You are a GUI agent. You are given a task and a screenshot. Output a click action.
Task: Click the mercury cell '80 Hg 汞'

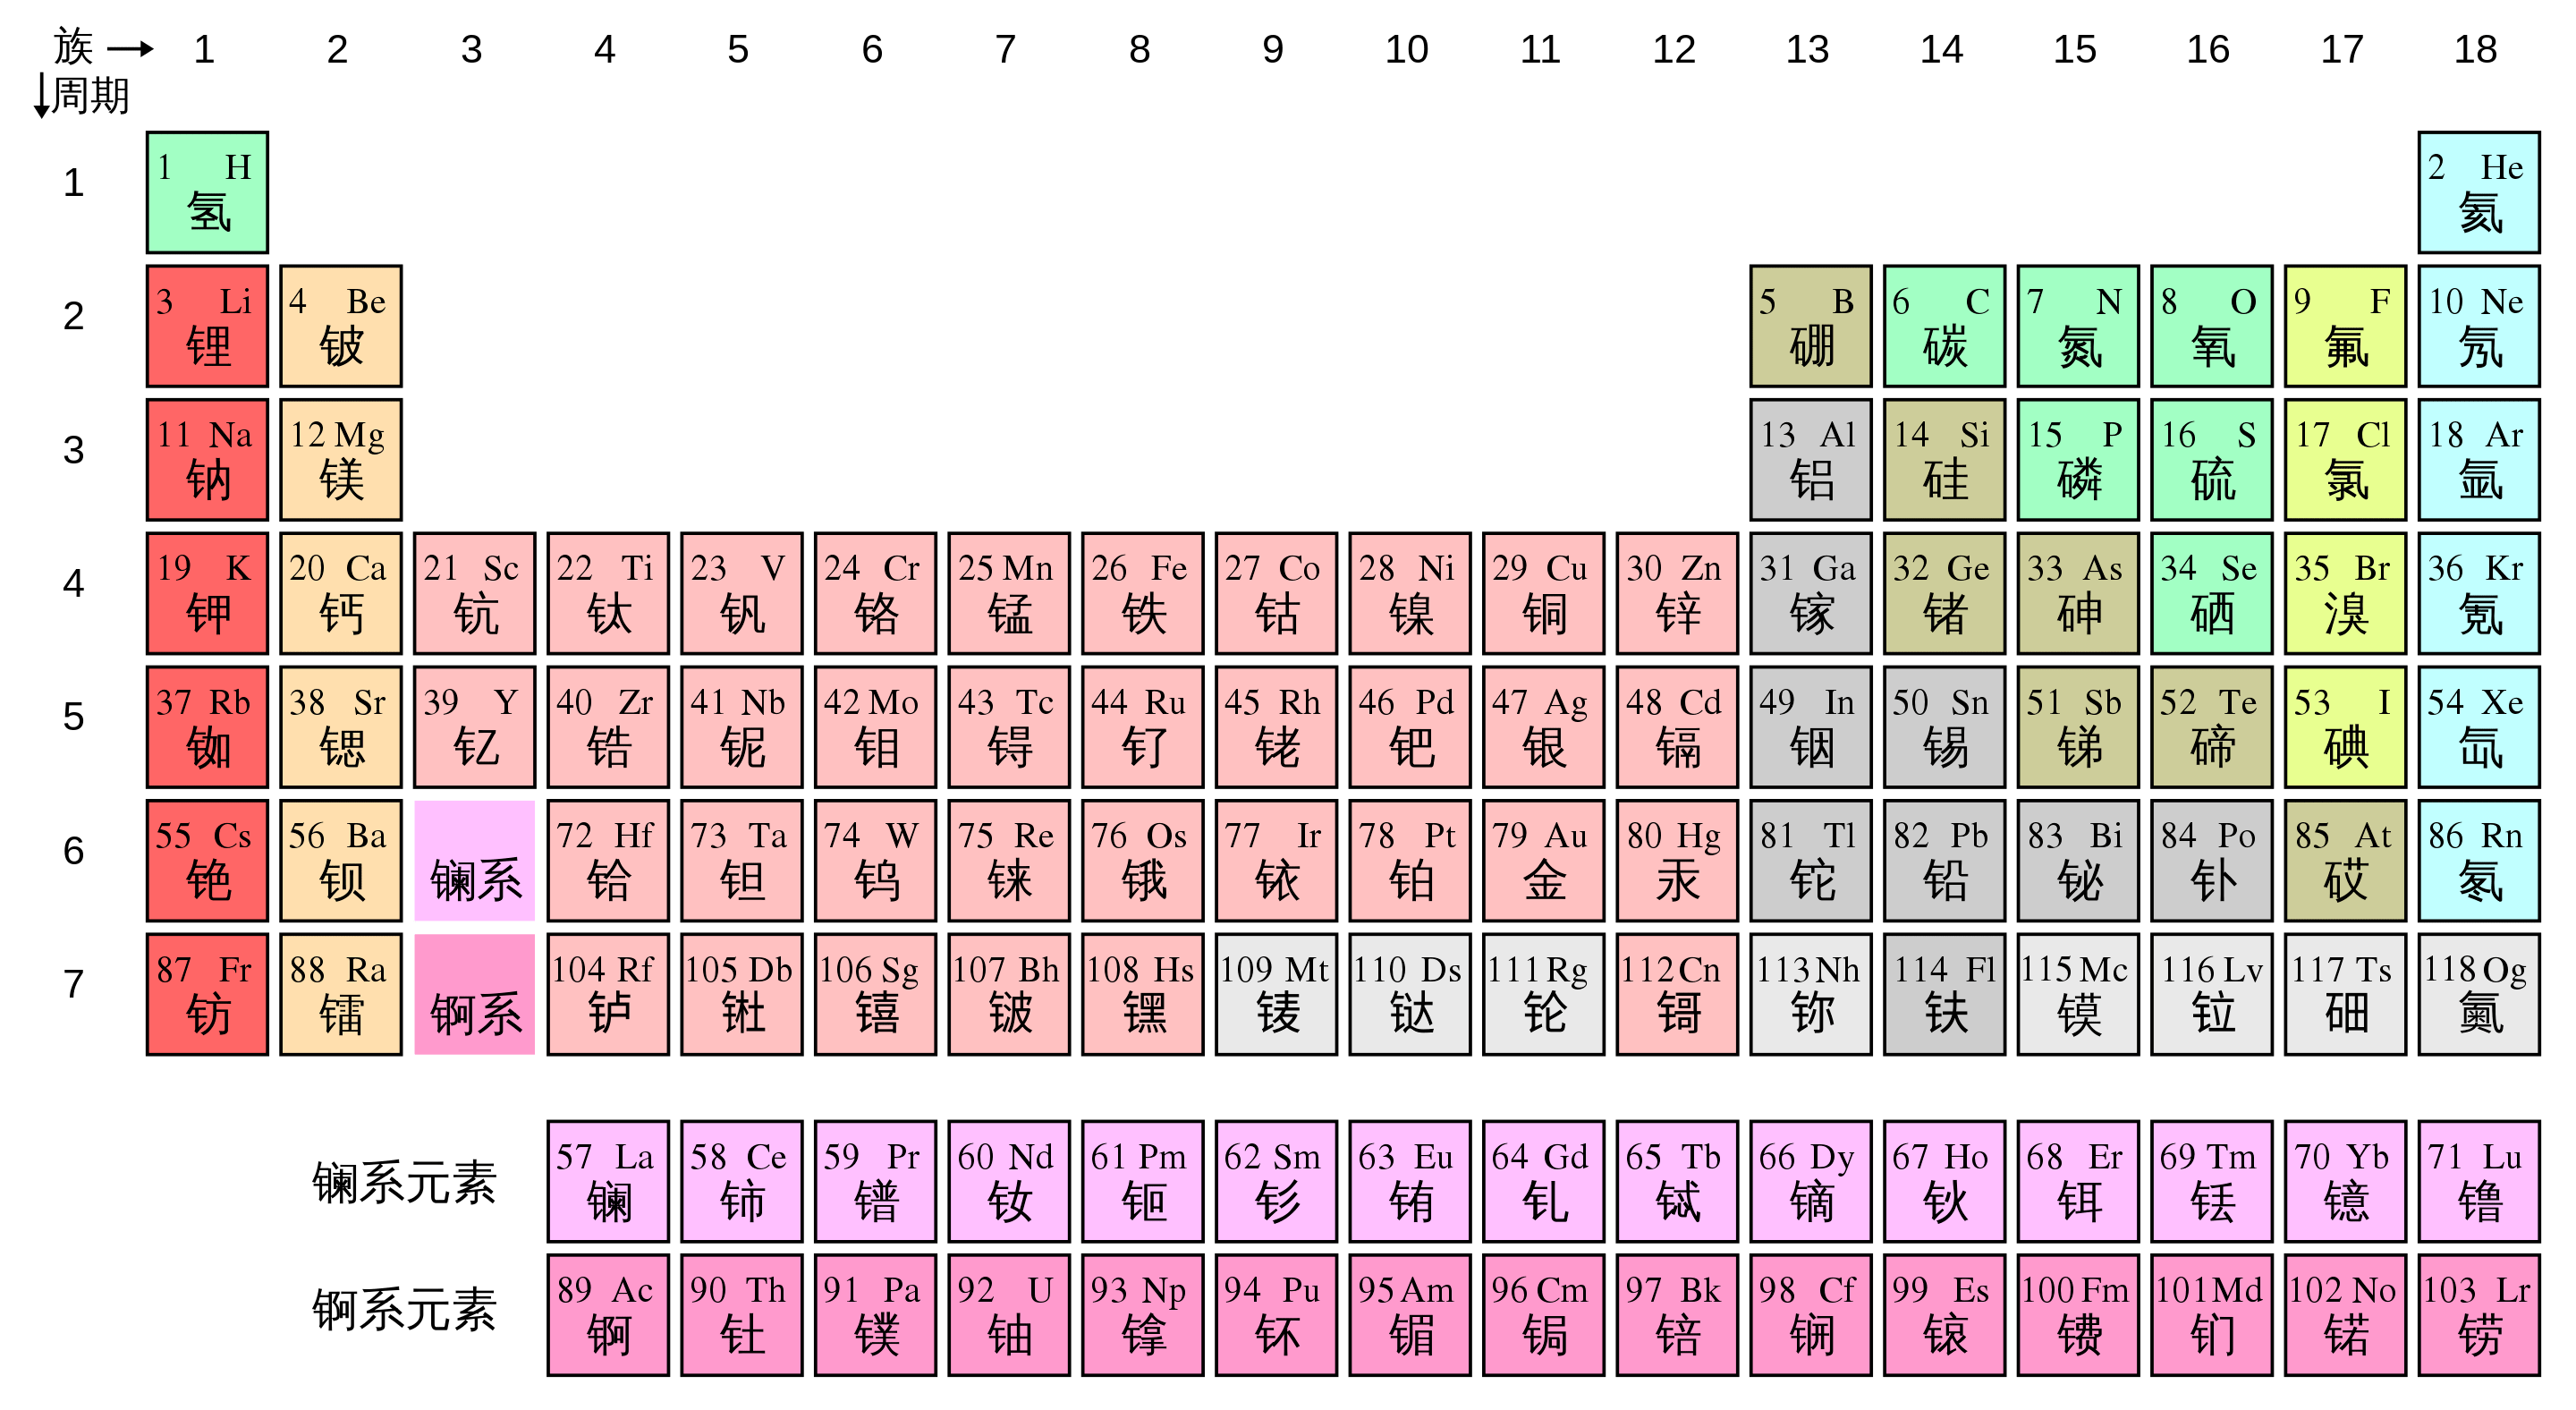tap(1677, 860)
